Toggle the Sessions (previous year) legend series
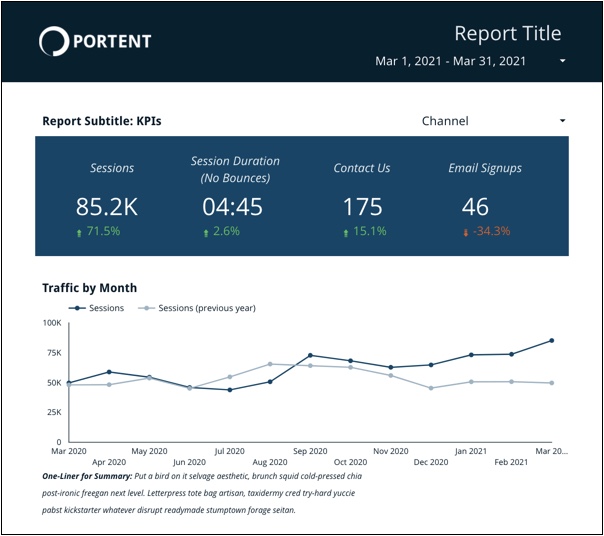This screenshot has height=536, width=604. click(198, 308)
